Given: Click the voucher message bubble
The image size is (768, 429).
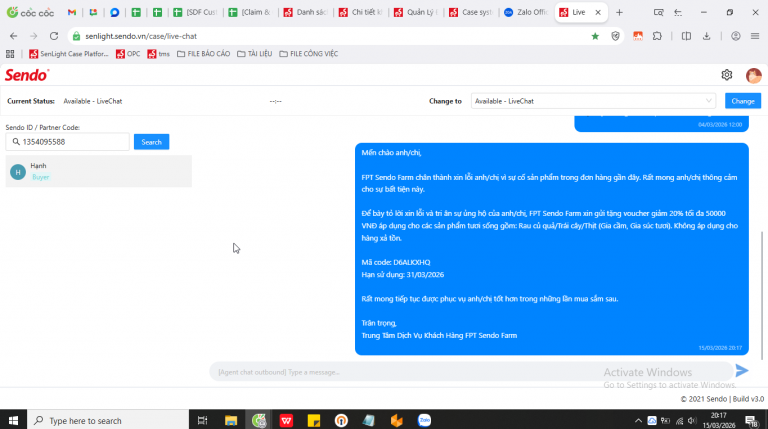Looking at the screenshot, I should pos(552,249).
